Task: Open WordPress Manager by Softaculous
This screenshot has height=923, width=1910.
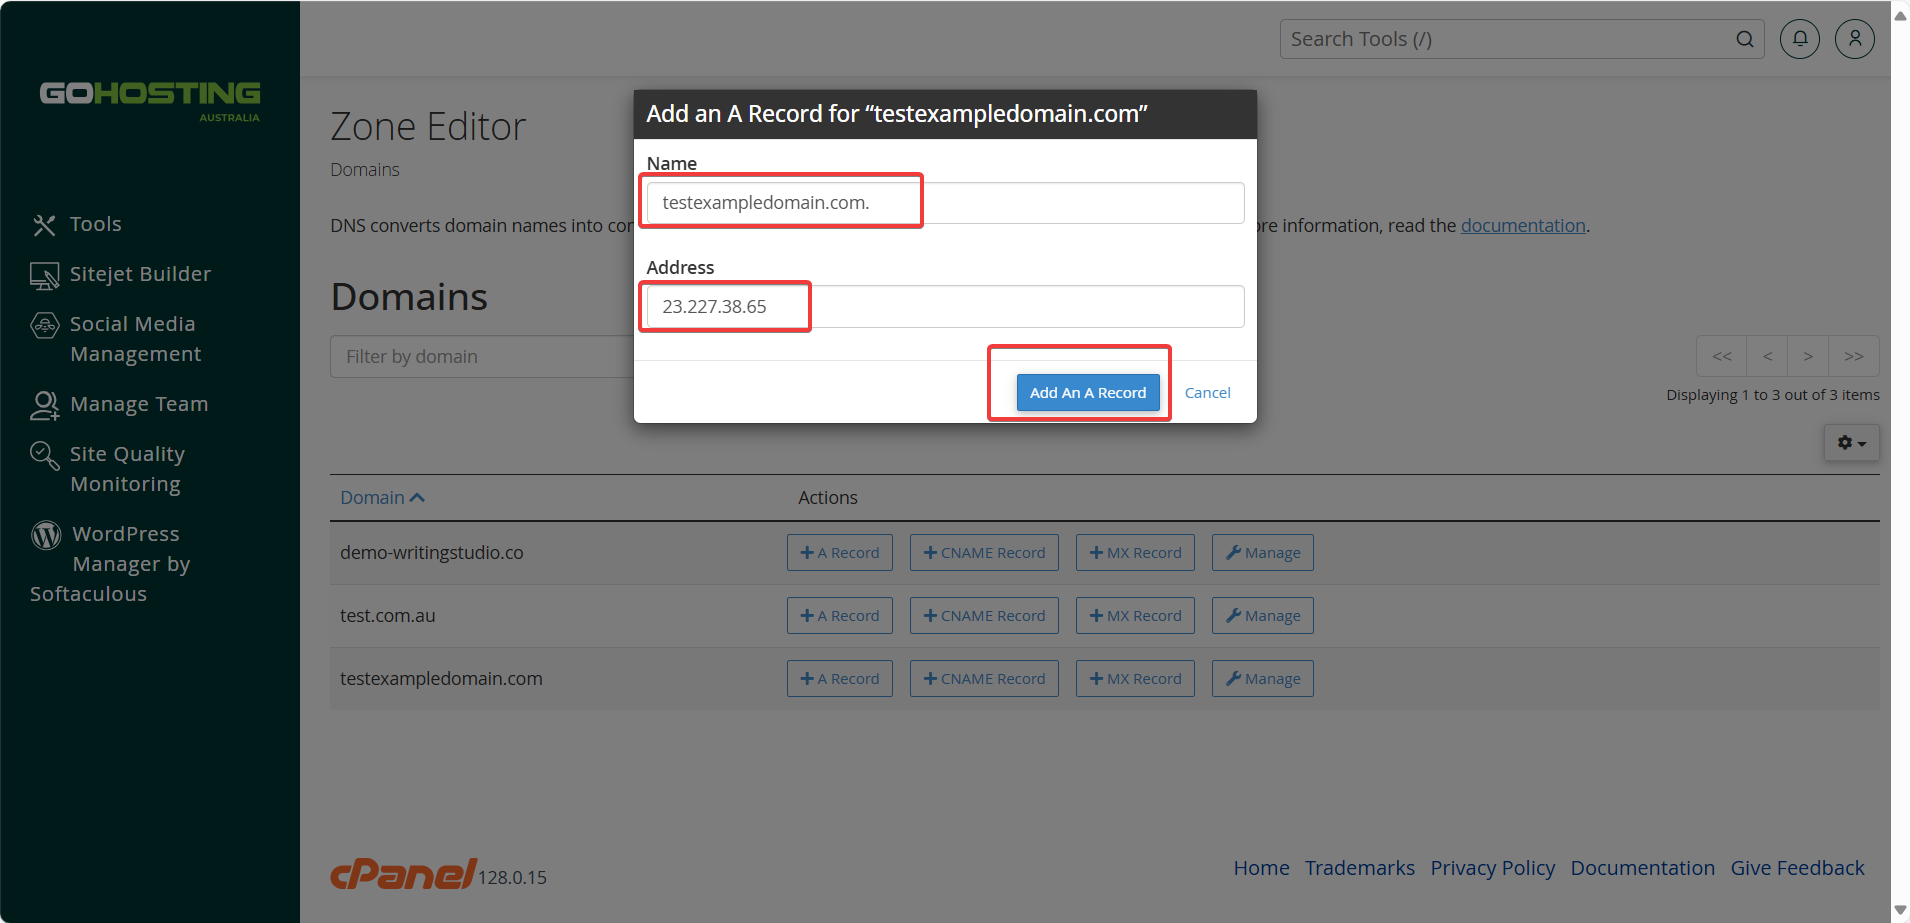Action: tap(110, 564)
